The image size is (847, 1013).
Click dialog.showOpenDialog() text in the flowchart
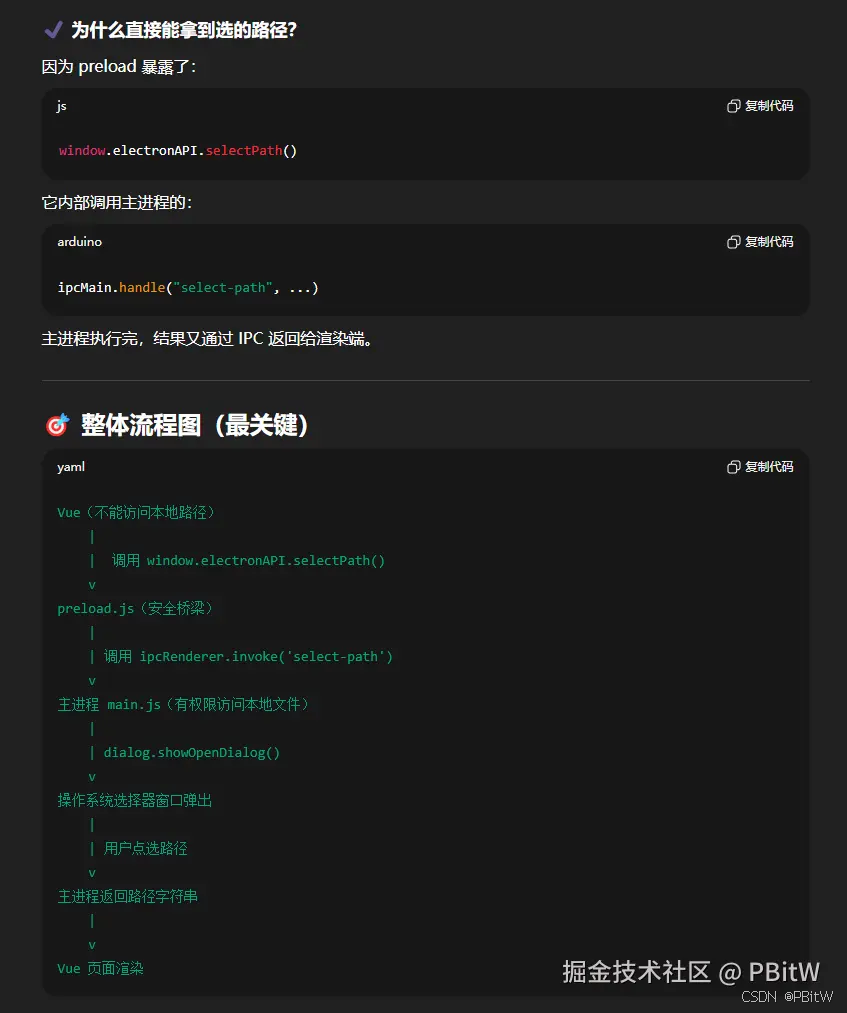coord(191,752)
